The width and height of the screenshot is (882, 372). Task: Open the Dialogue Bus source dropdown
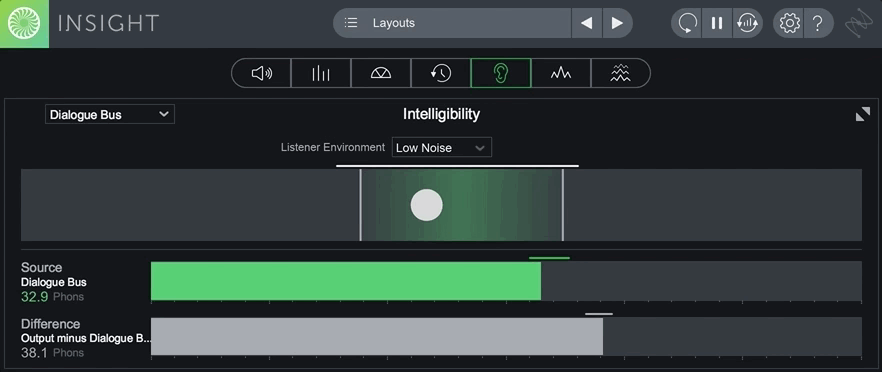tap(110, 114)
